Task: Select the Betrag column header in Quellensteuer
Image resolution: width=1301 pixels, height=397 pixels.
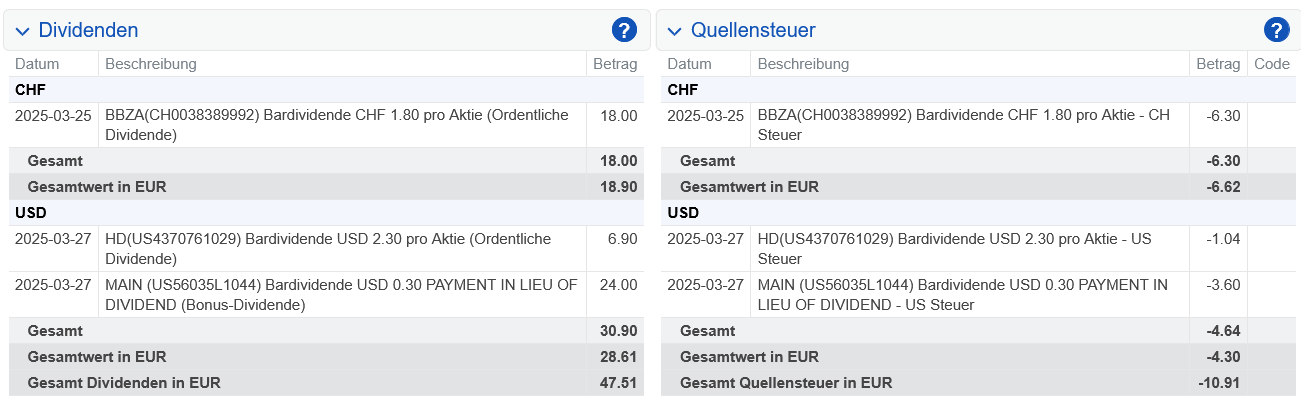Action: 1217,64
